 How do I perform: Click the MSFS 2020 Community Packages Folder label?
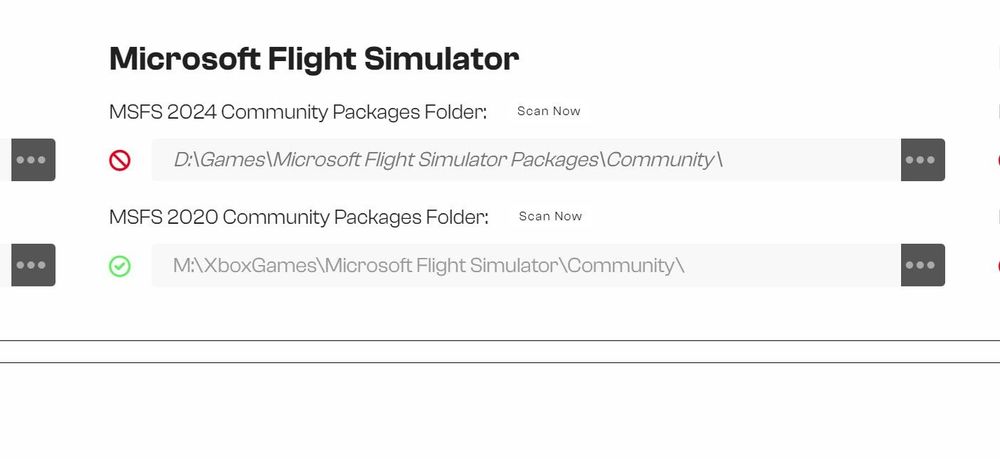299,217
